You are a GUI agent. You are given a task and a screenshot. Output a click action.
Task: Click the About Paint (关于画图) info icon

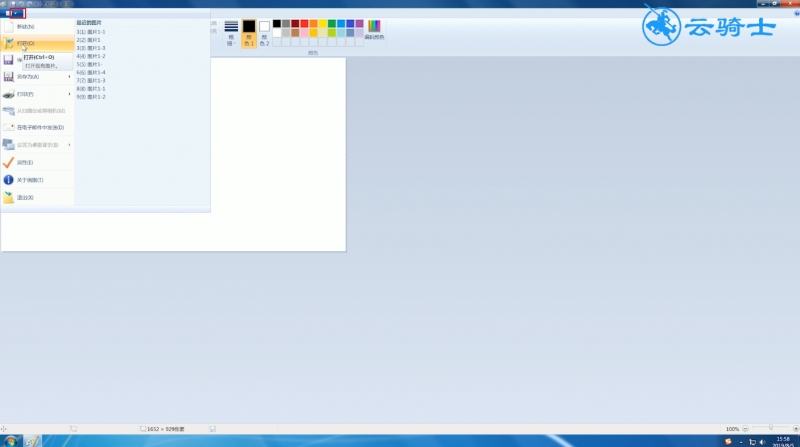[9, 180]
